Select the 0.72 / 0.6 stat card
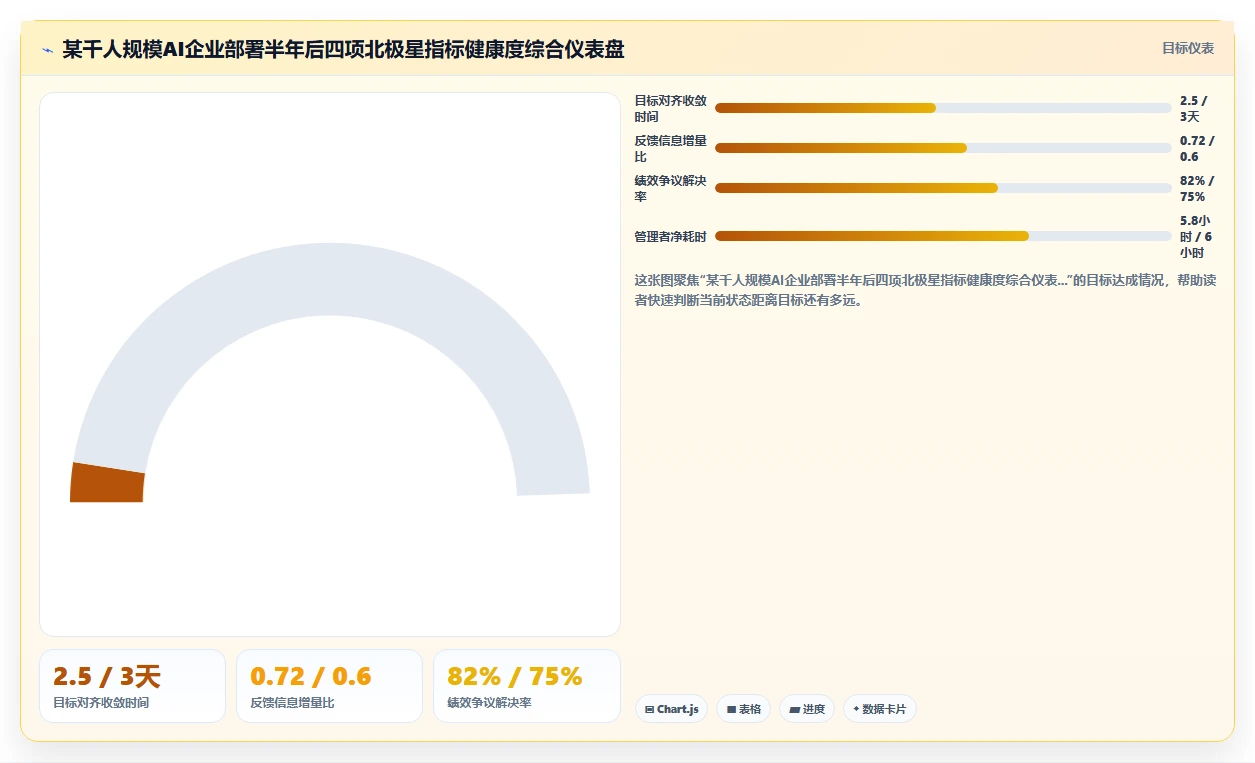The height and width of the screenshot is (763, 1255). (329, 686)
